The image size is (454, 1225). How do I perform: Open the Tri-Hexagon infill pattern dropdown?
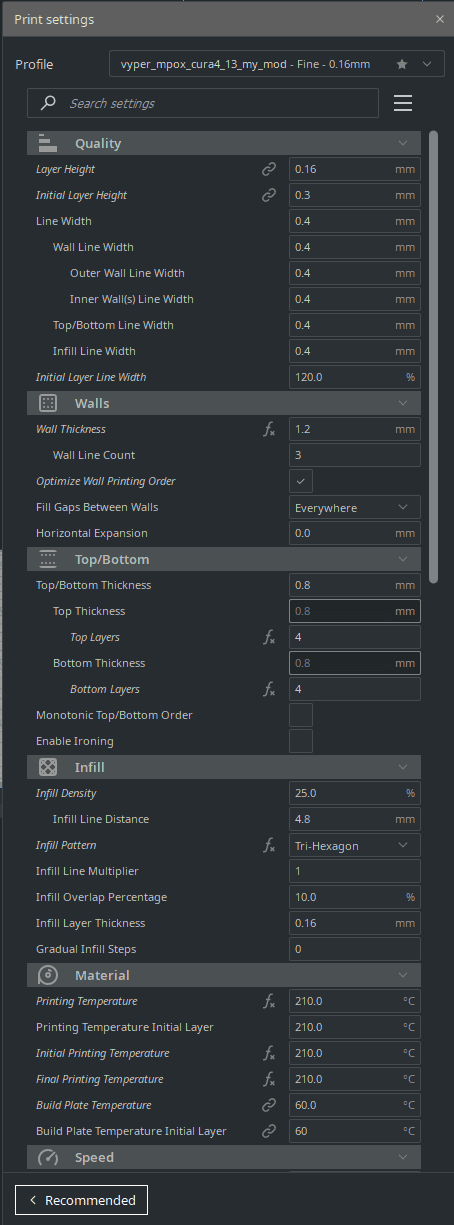pos(355,845)
